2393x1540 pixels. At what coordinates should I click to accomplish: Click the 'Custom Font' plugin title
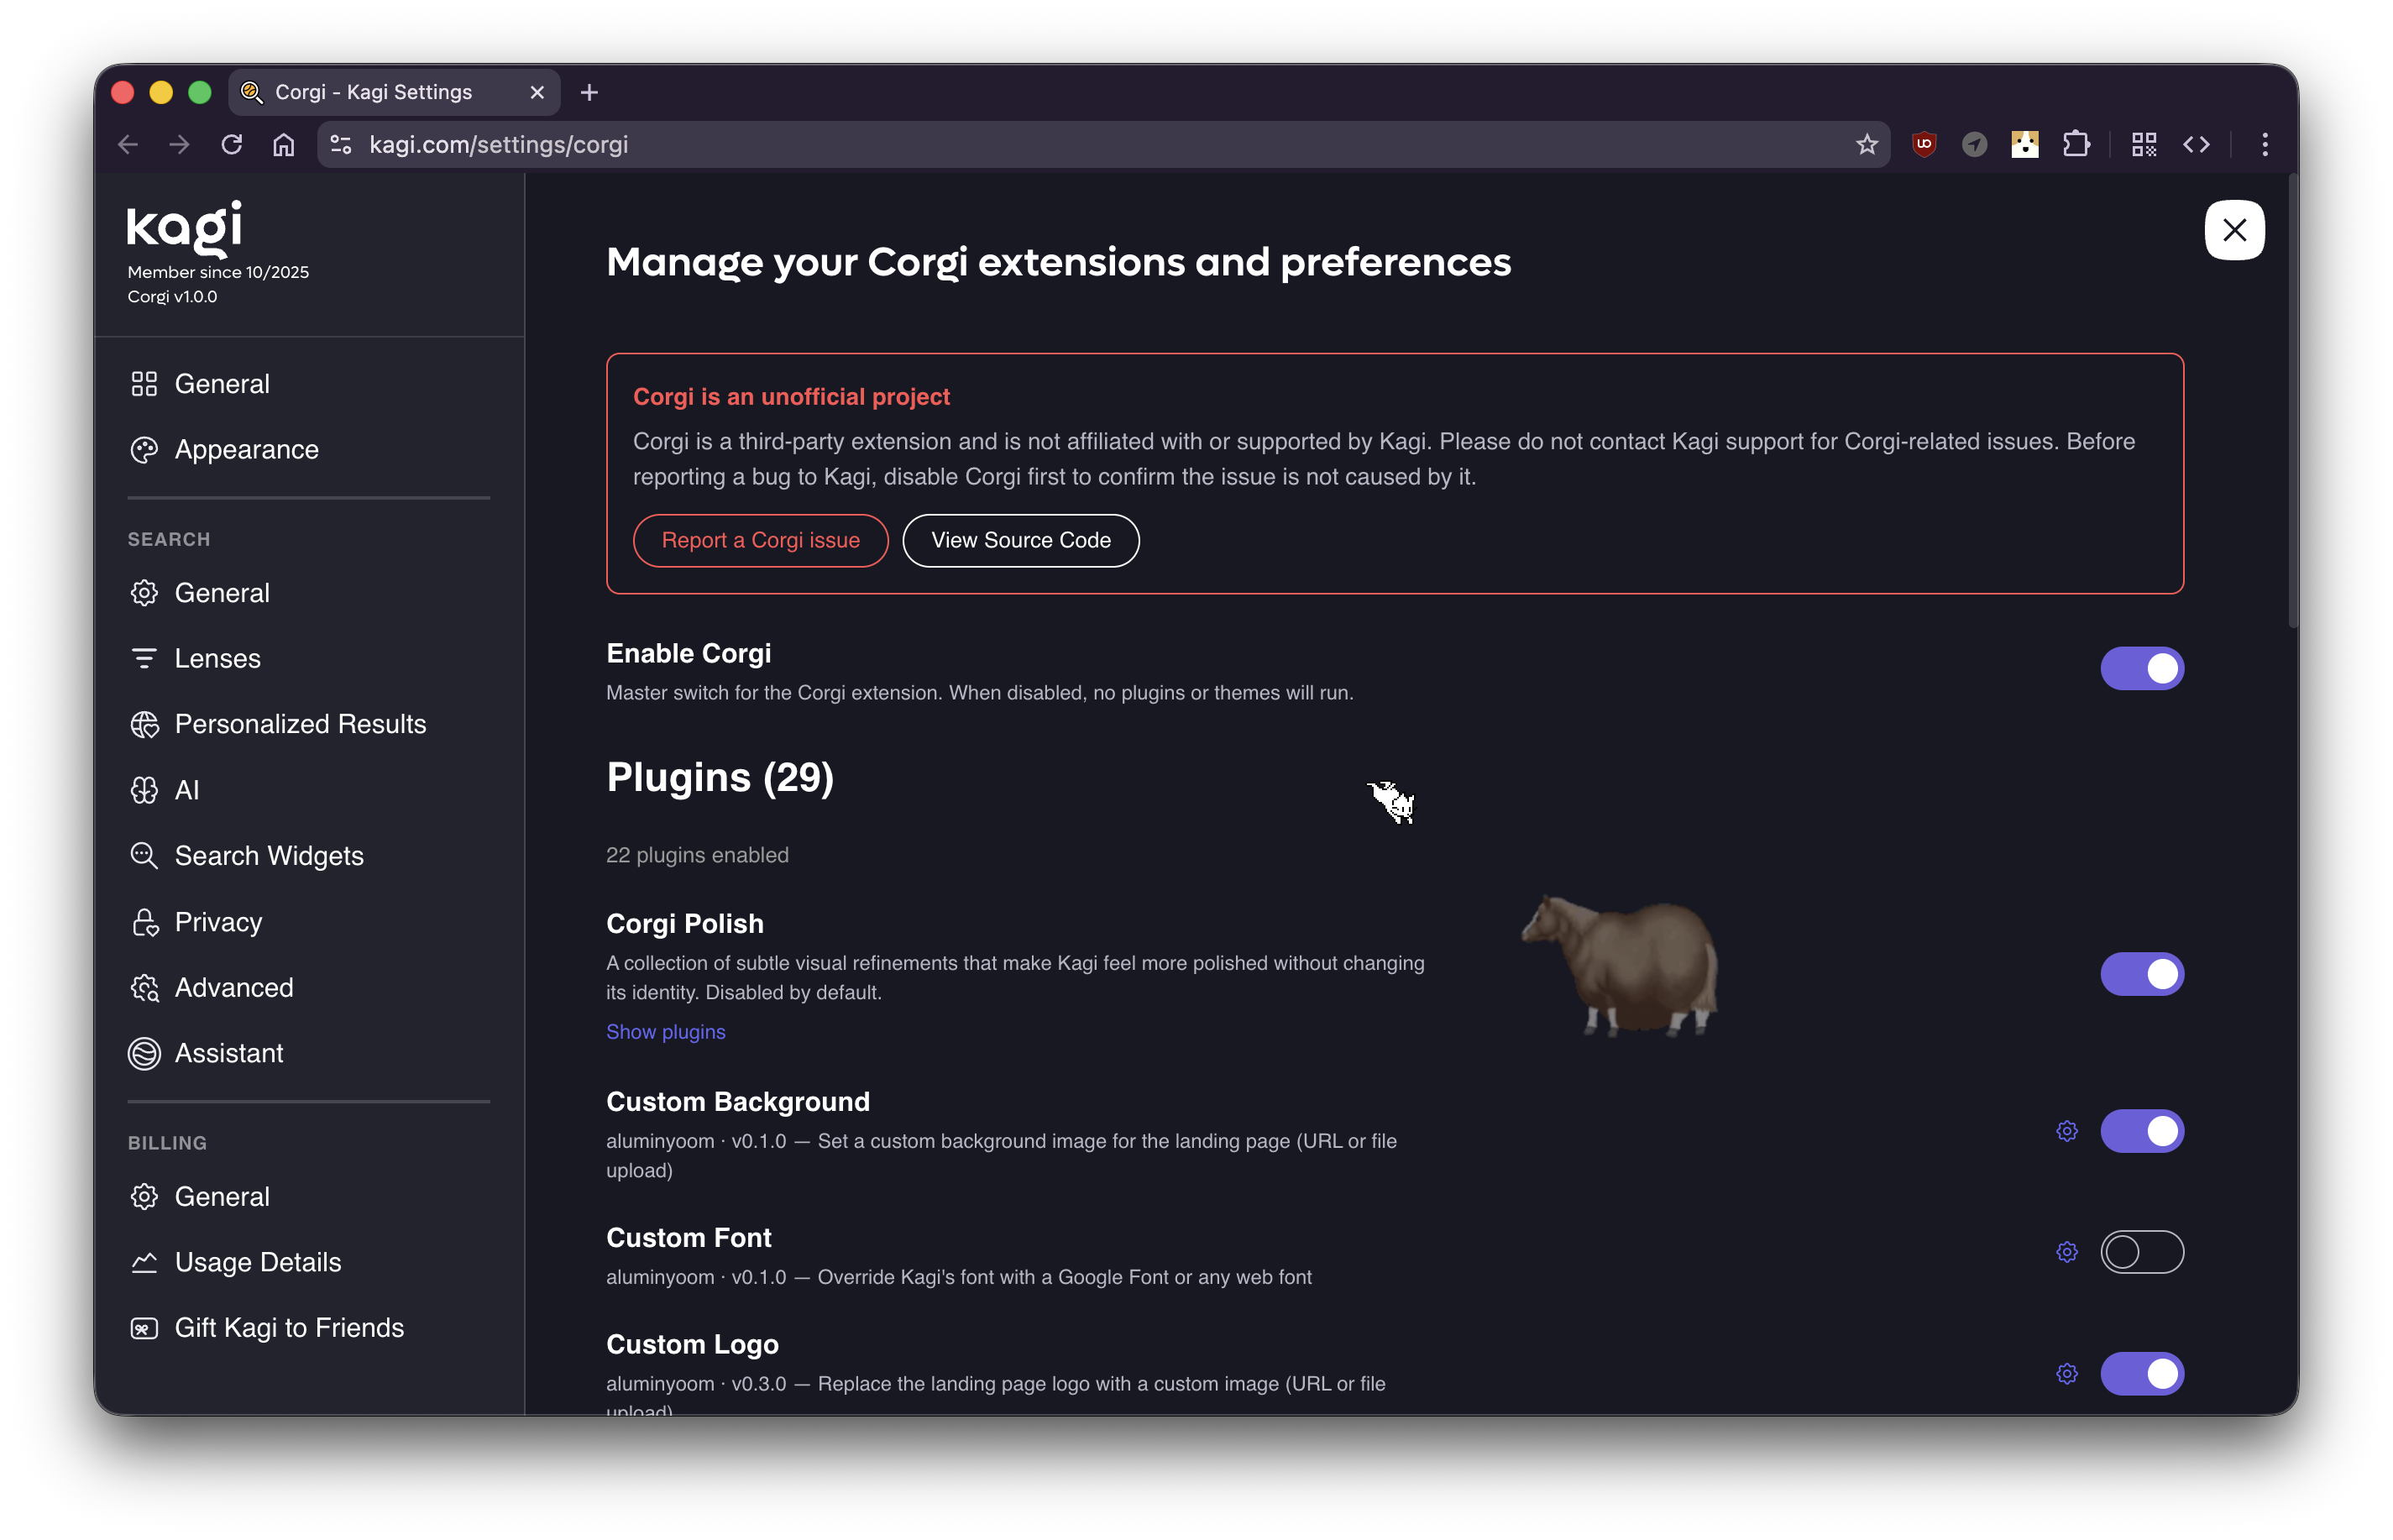point(688,1238)
